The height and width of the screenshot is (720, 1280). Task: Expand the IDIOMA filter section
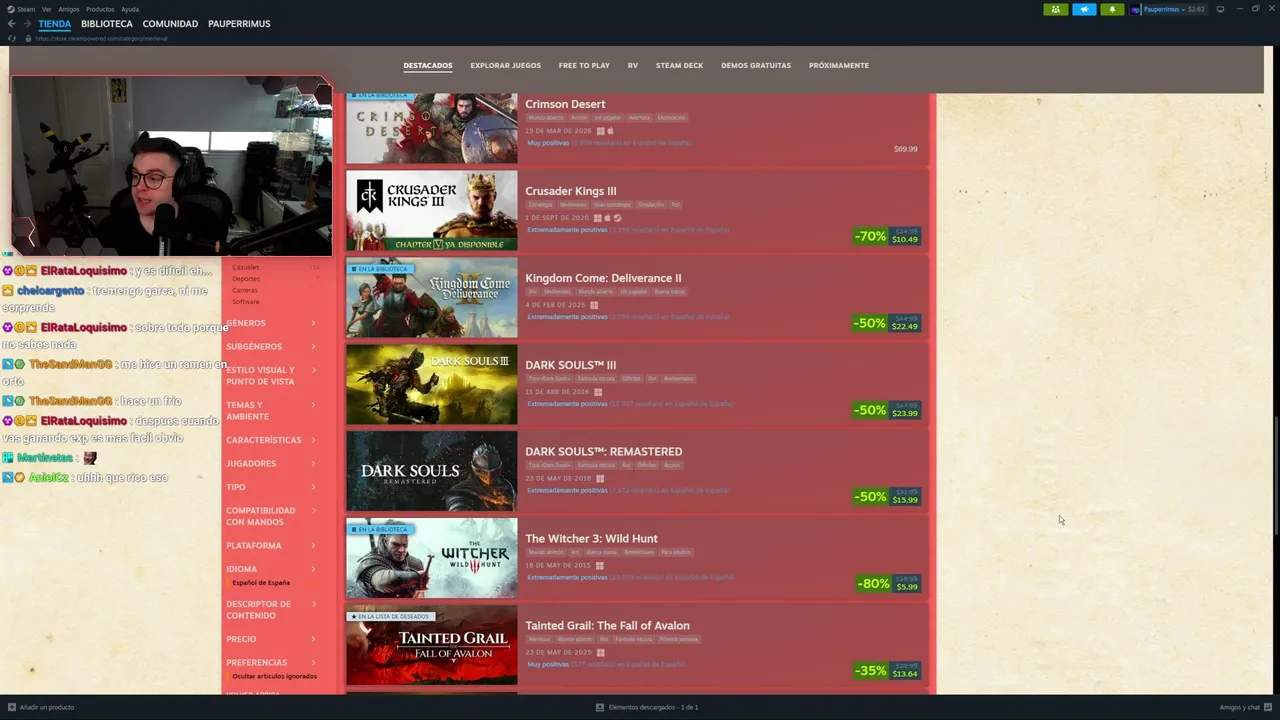271,569
